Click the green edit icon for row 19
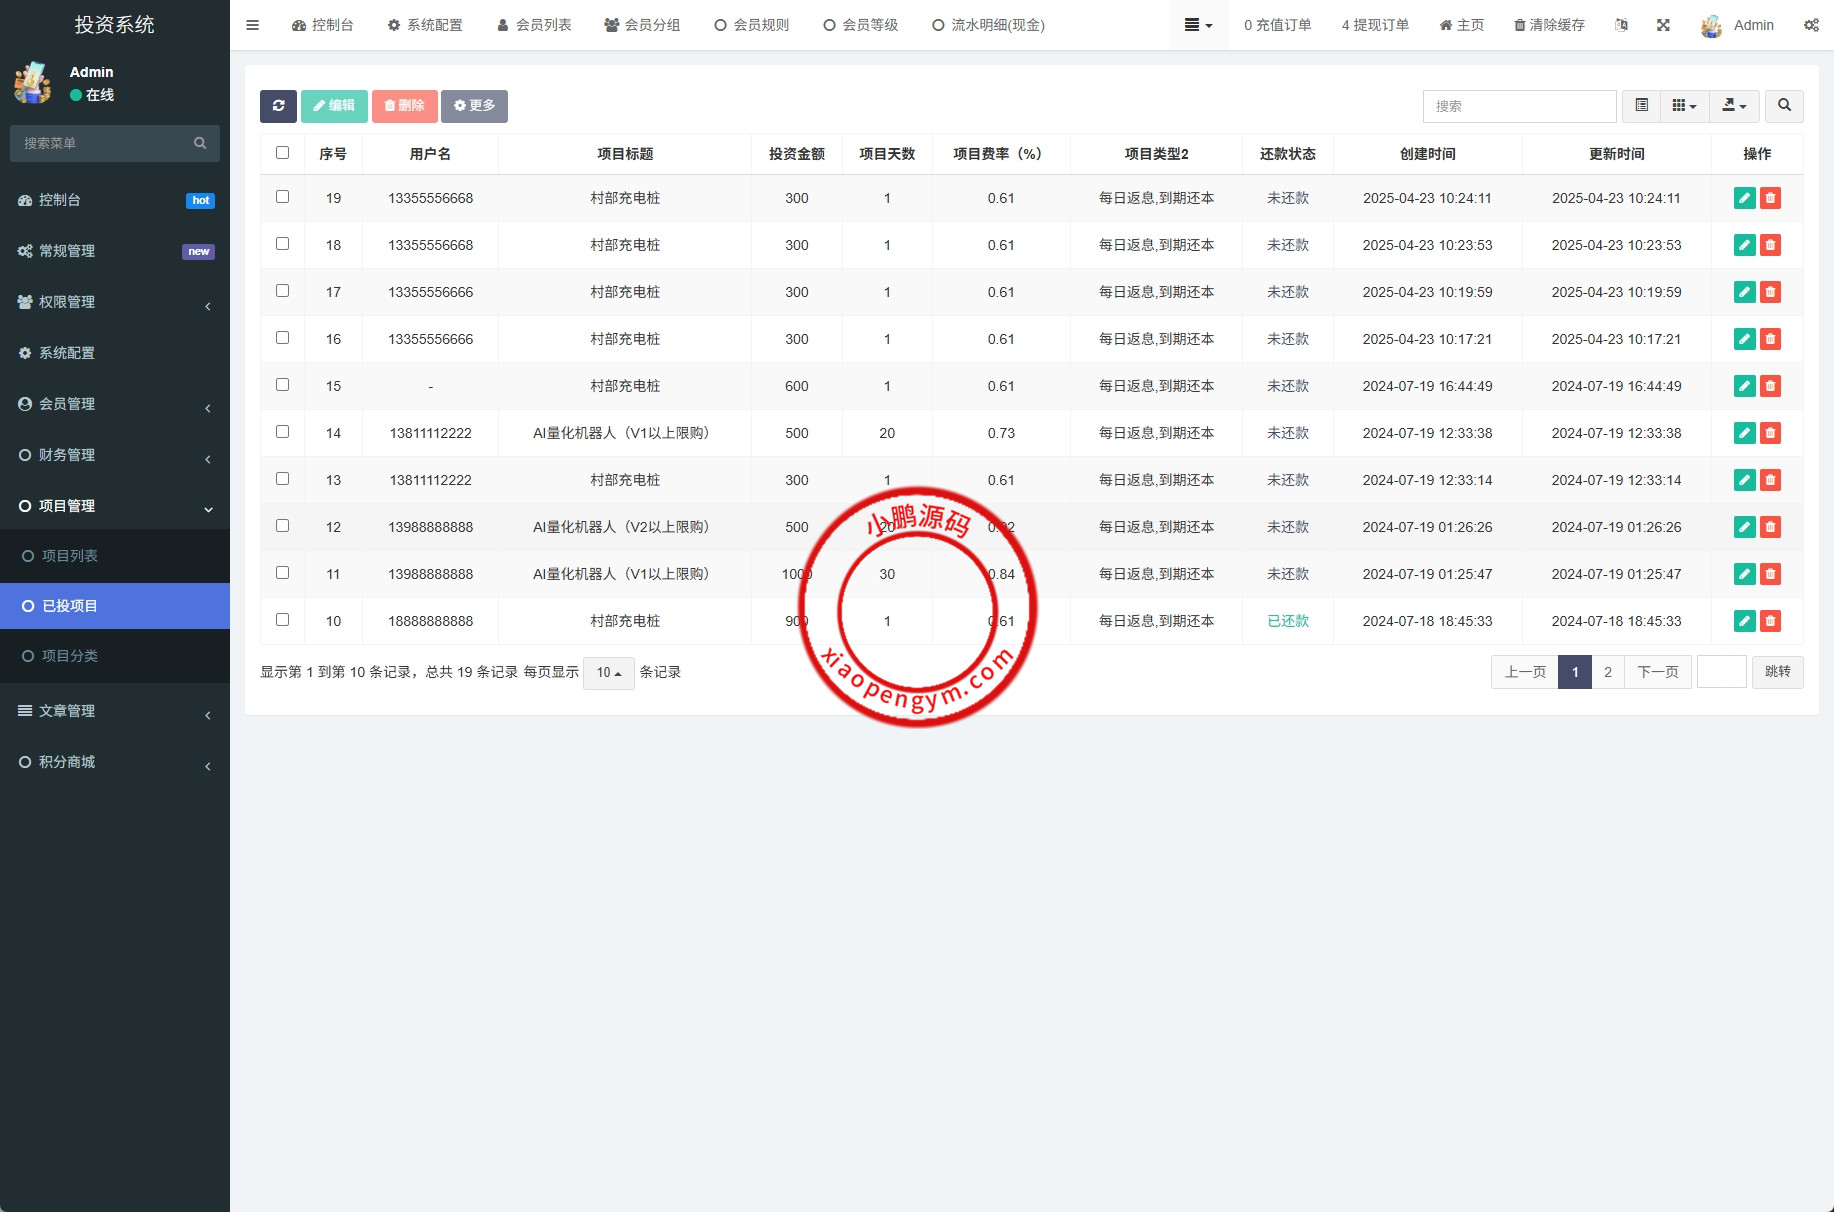 tap(1744, 198)
